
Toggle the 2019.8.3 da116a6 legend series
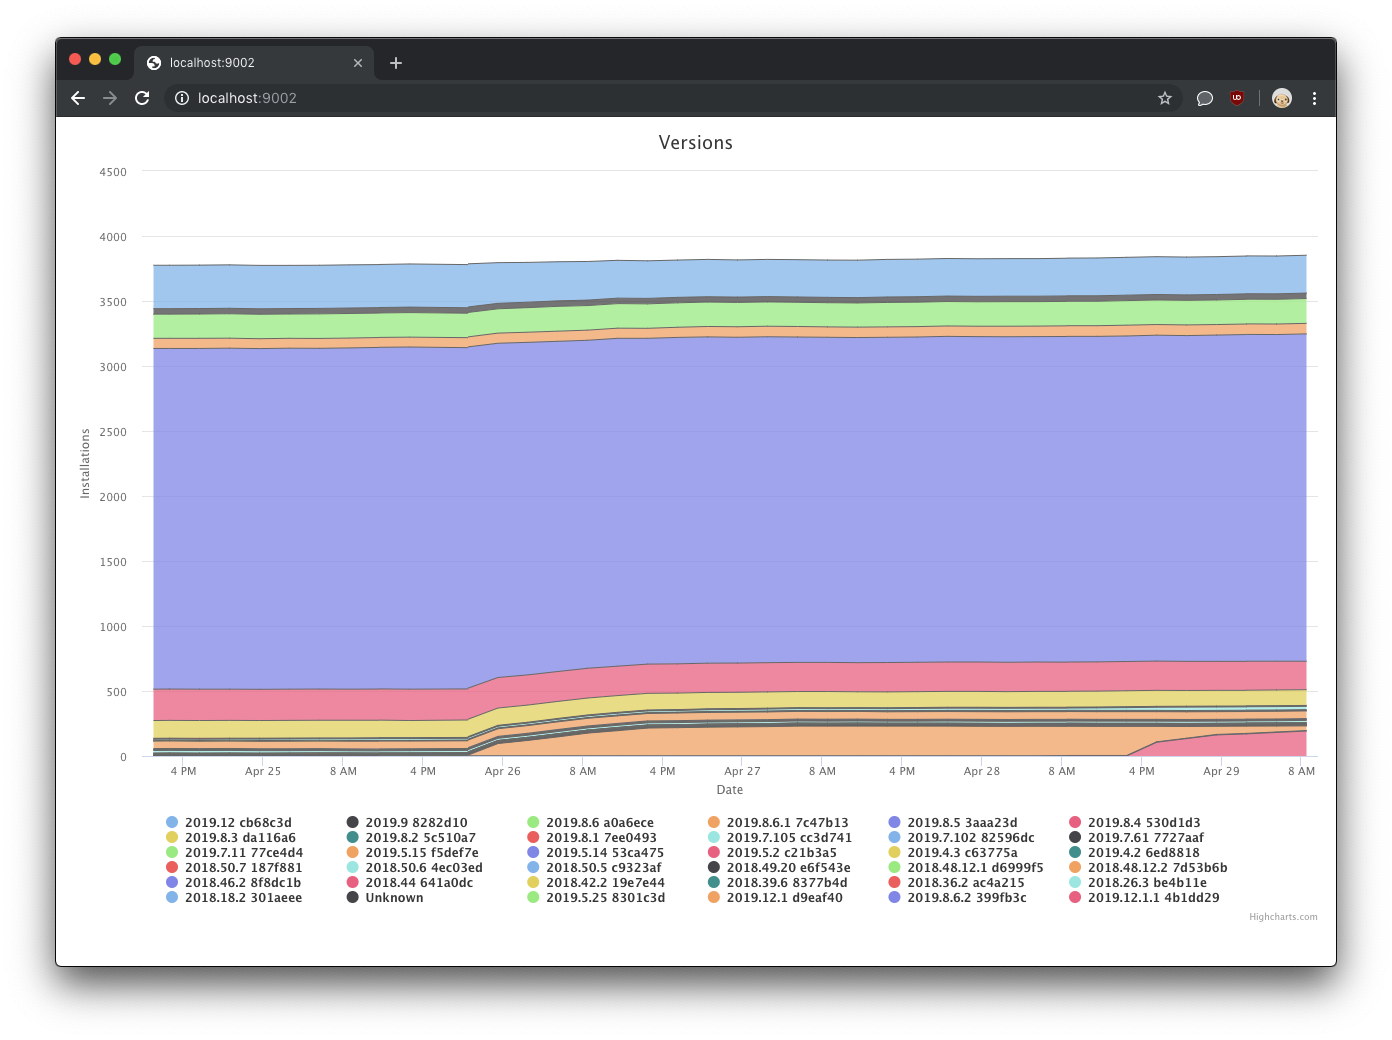[231, 838]
